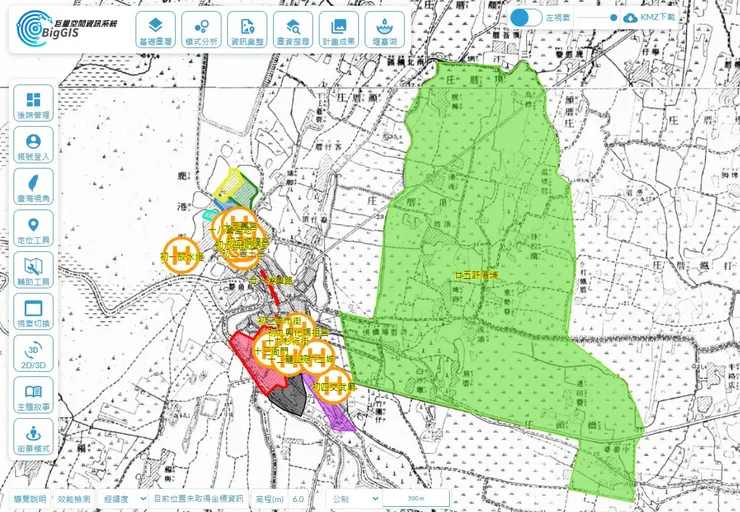Image resolution: width=740 pixels, height=512 pixels.
Task: Click the 目前位置未取得坐標資訊 status text
Action: pyautogui.click(x=199, y=499)
